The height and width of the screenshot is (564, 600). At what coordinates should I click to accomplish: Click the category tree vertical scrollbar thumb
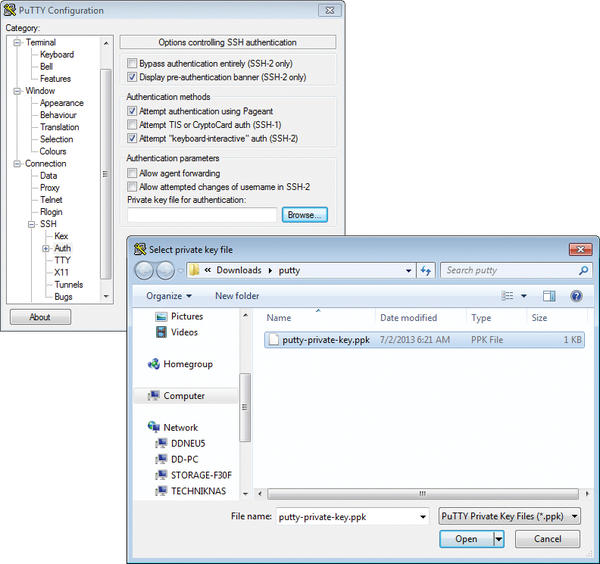coord(106,174)
